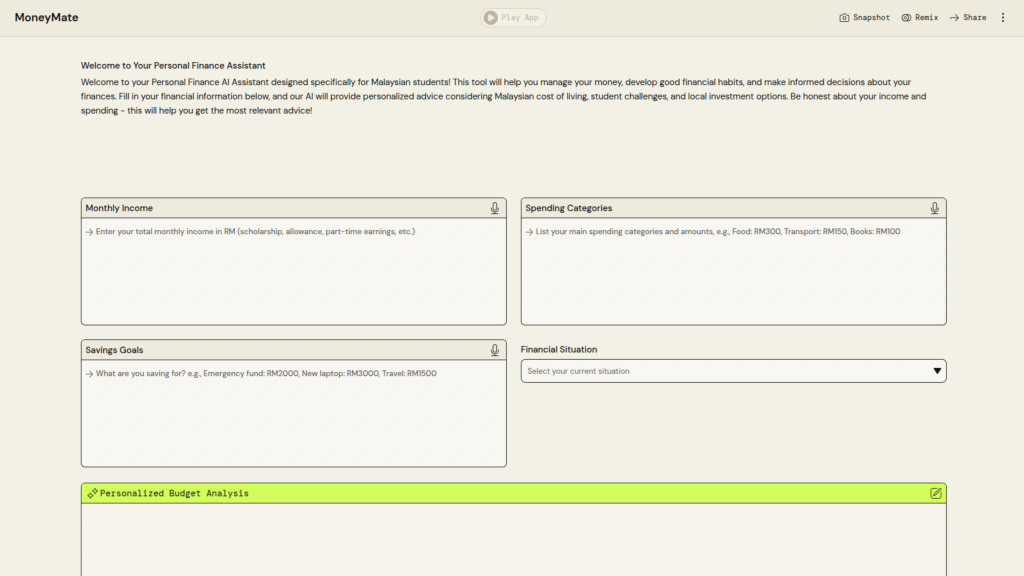This screenshot has height=576, width=1024.
Task: Click the MoneyMate app title
Action: point(46,18)
